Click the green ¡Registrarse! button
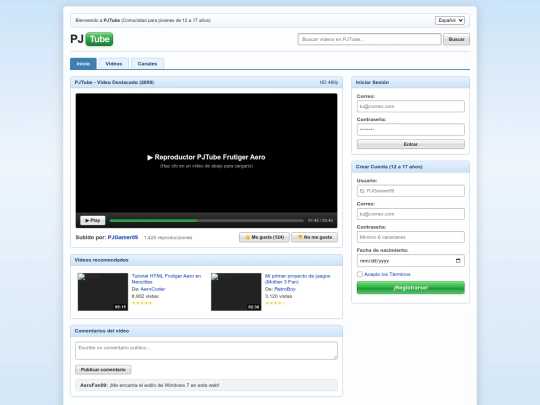Viewport: 540px width, 405px height. pos(411,288)
